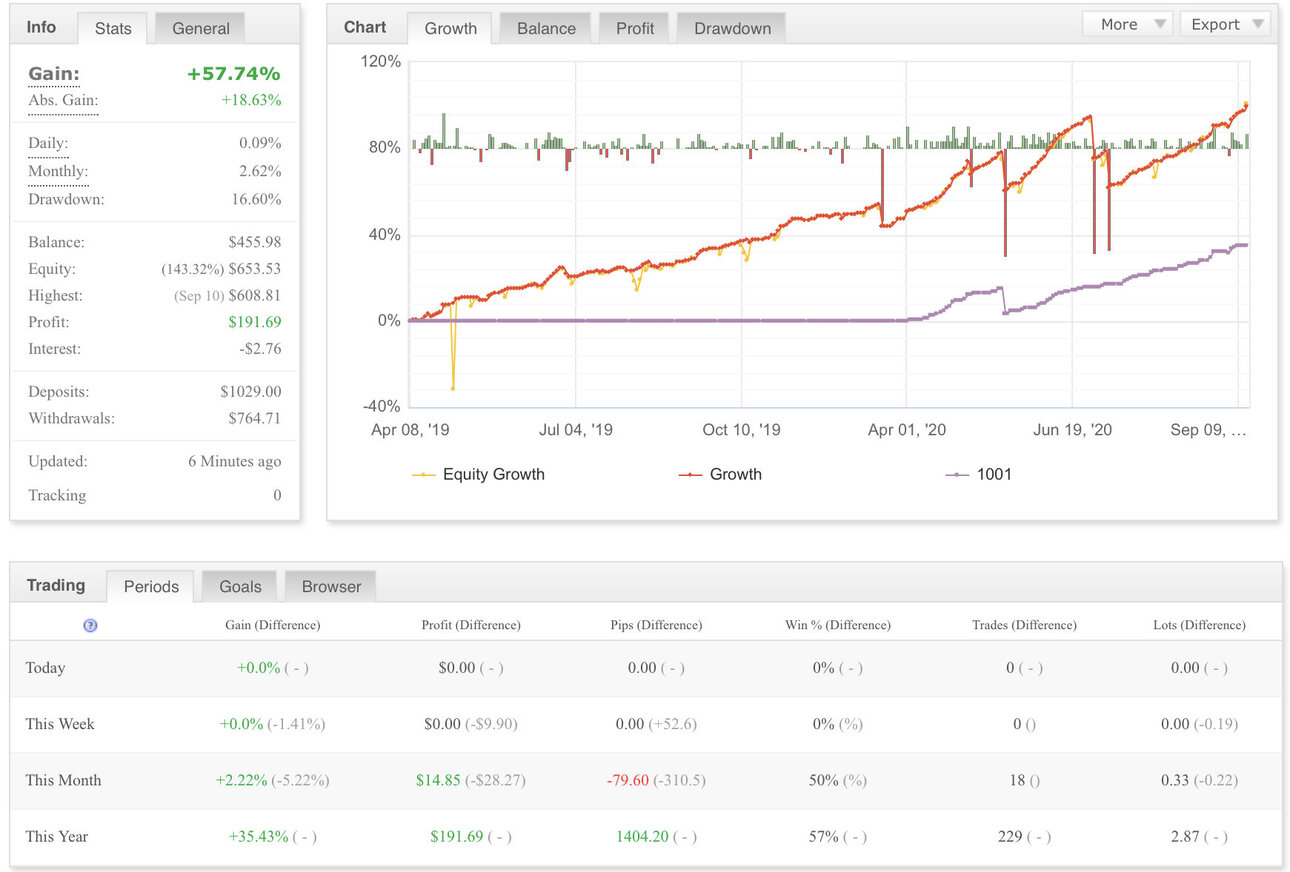Click the 229 trades value

click(x=1011, y=836)
